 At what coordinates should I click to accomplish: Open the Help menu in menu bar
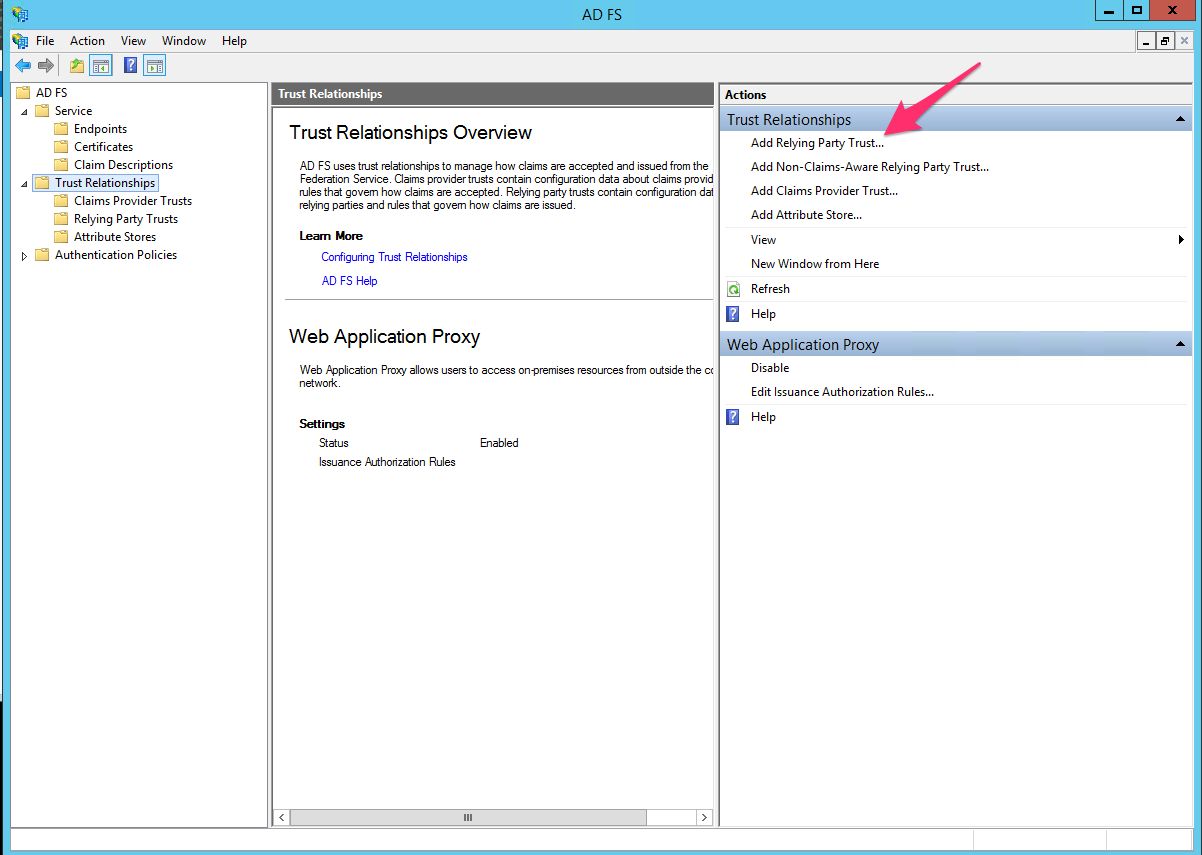pyautogui.click(x=234, y=41)
